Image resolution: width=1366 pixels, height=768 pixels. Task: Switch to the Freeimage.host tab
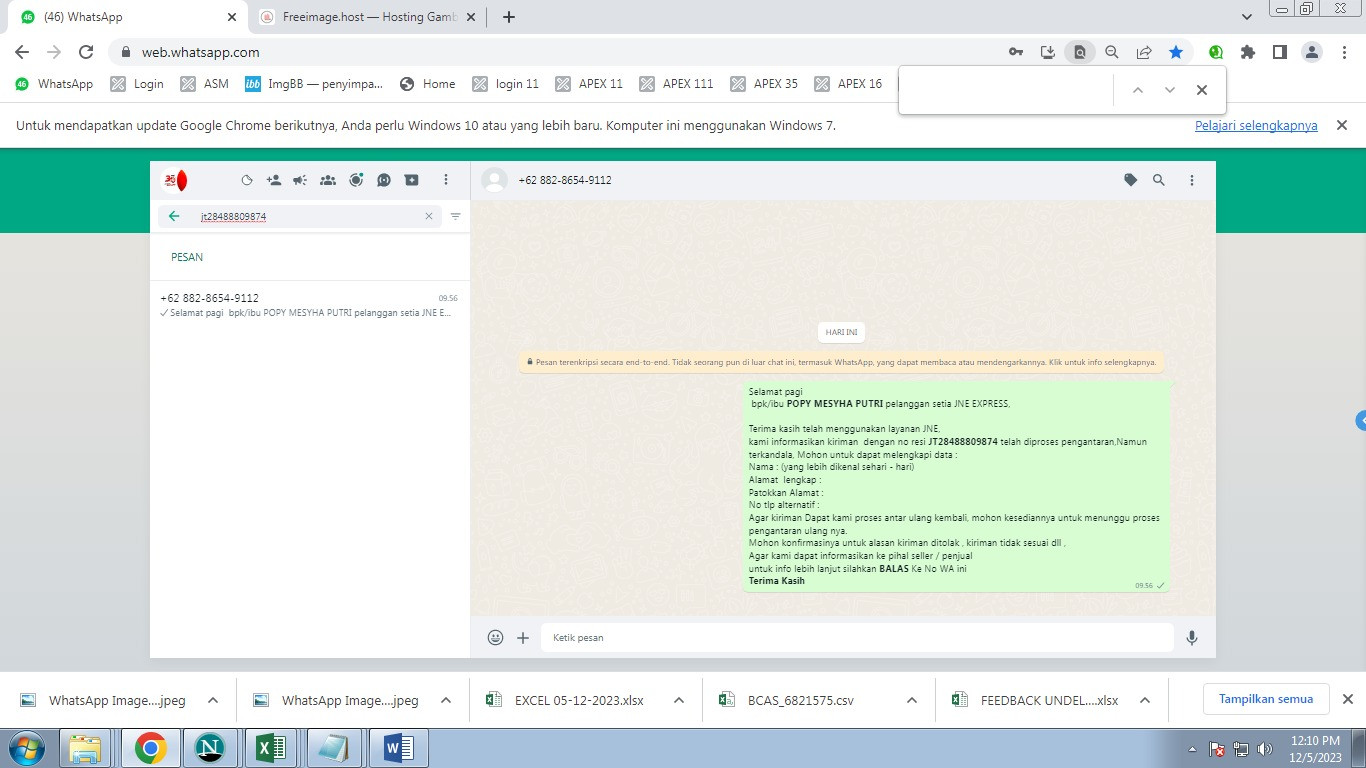tap(366, 17)
